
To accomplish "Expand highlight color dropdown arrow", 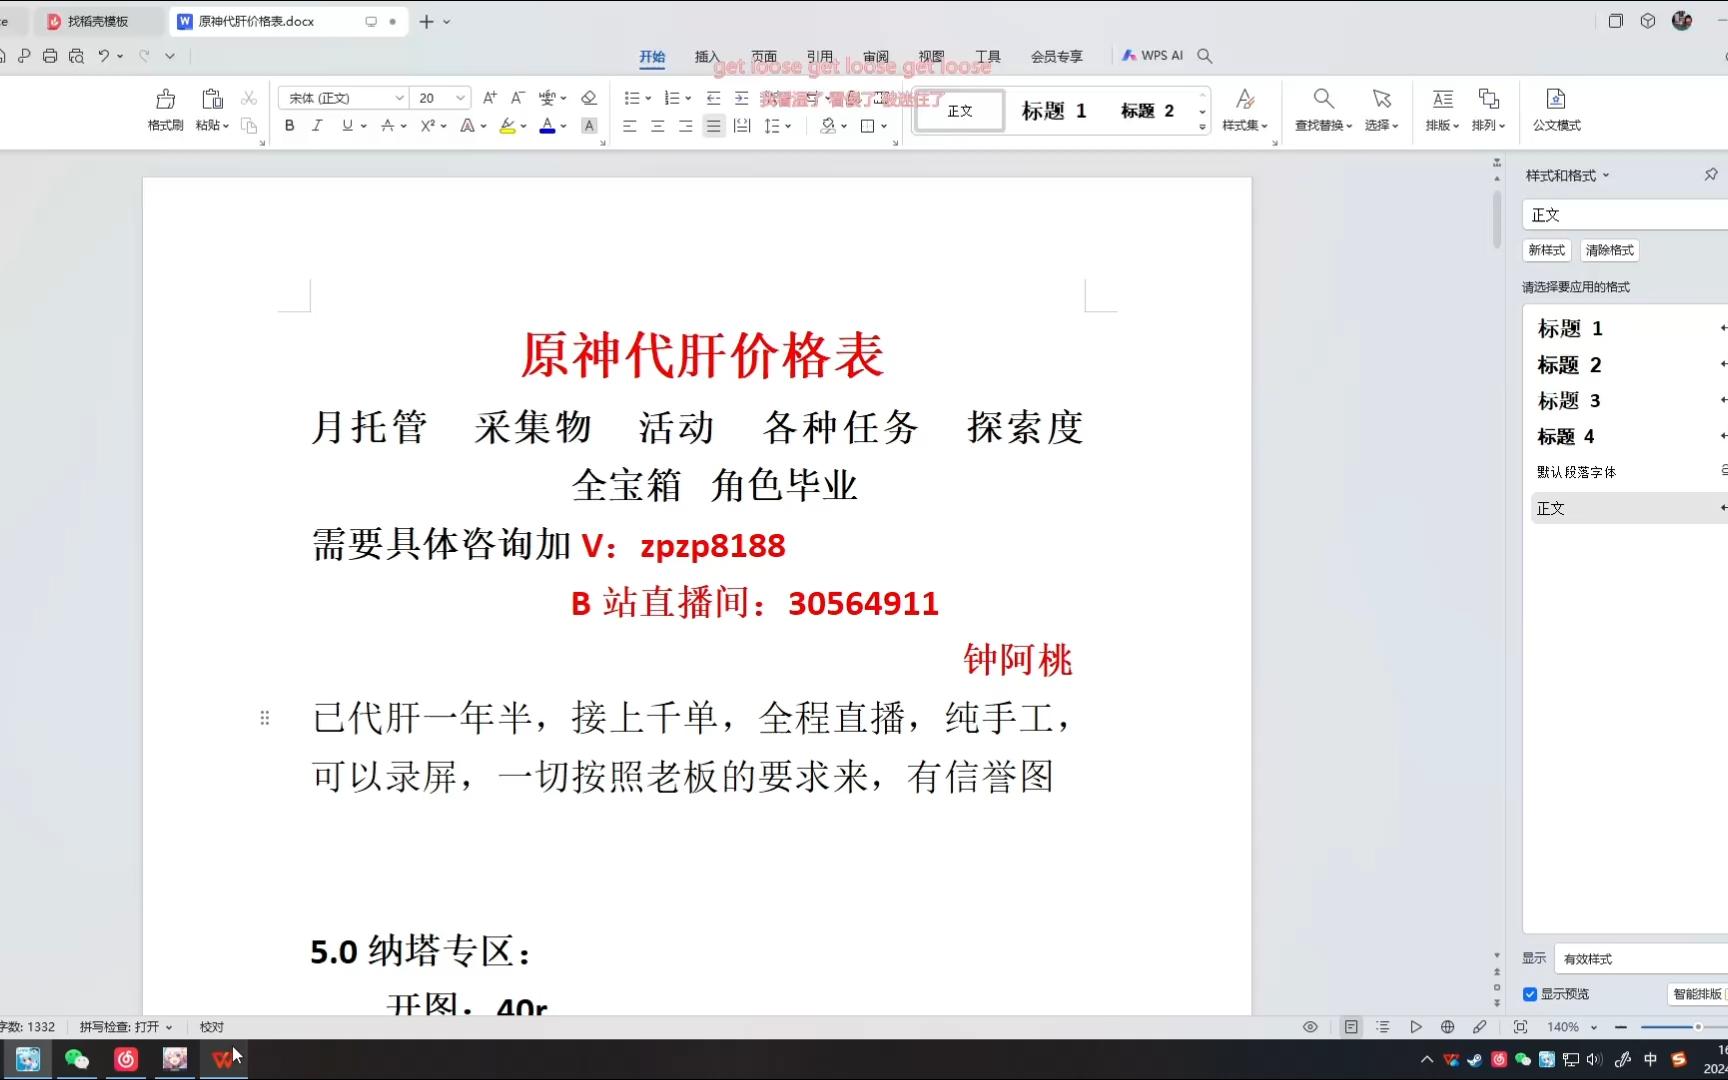I will pyautogui.click(x=523, y=126).
